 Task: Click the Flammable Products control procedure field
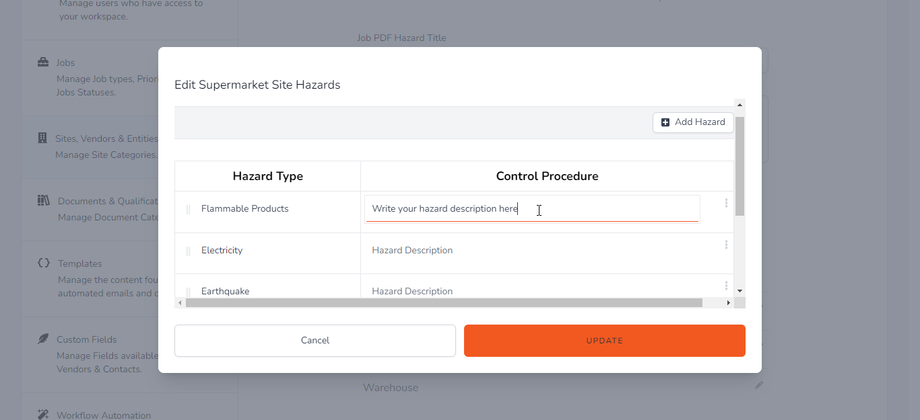coord(531,209)
